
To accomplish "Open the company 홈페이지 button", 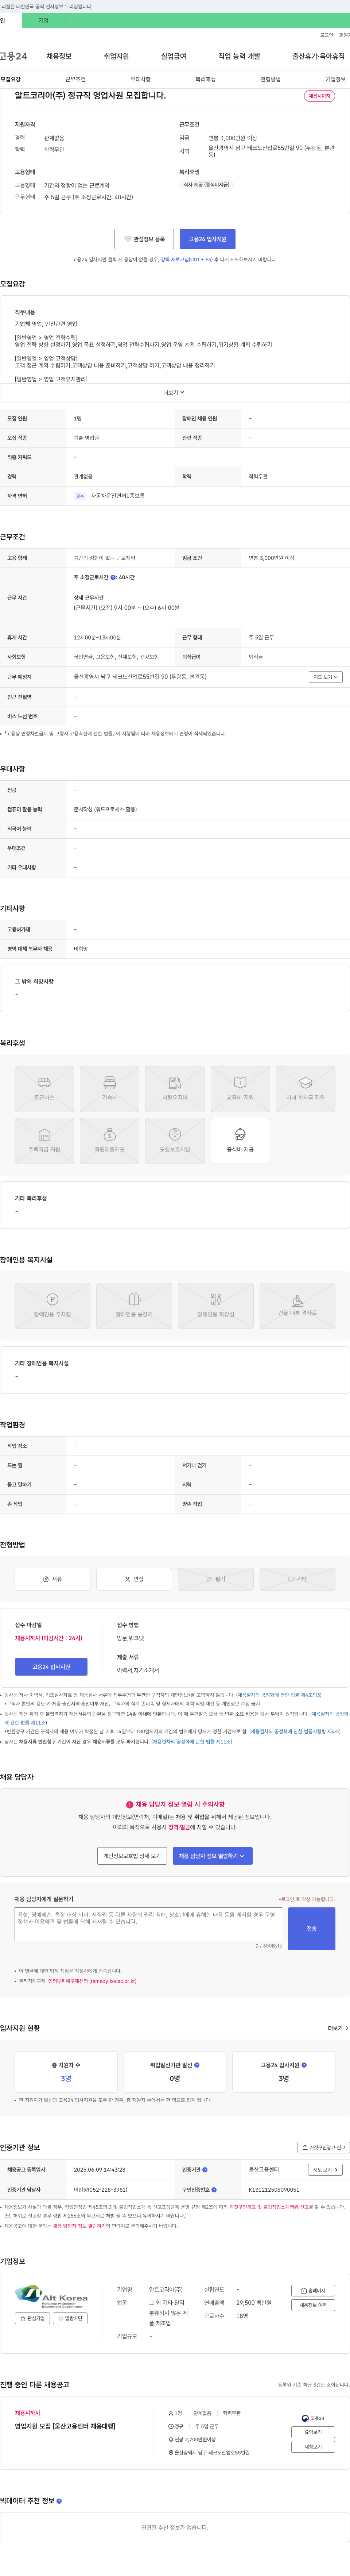I will pyautogui.click(x=313, y=2290).
